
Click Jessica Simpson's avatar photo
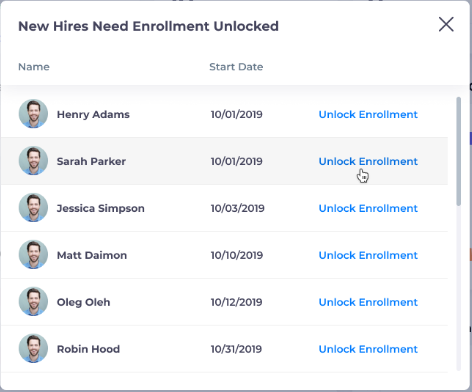[x=33, y=208]
